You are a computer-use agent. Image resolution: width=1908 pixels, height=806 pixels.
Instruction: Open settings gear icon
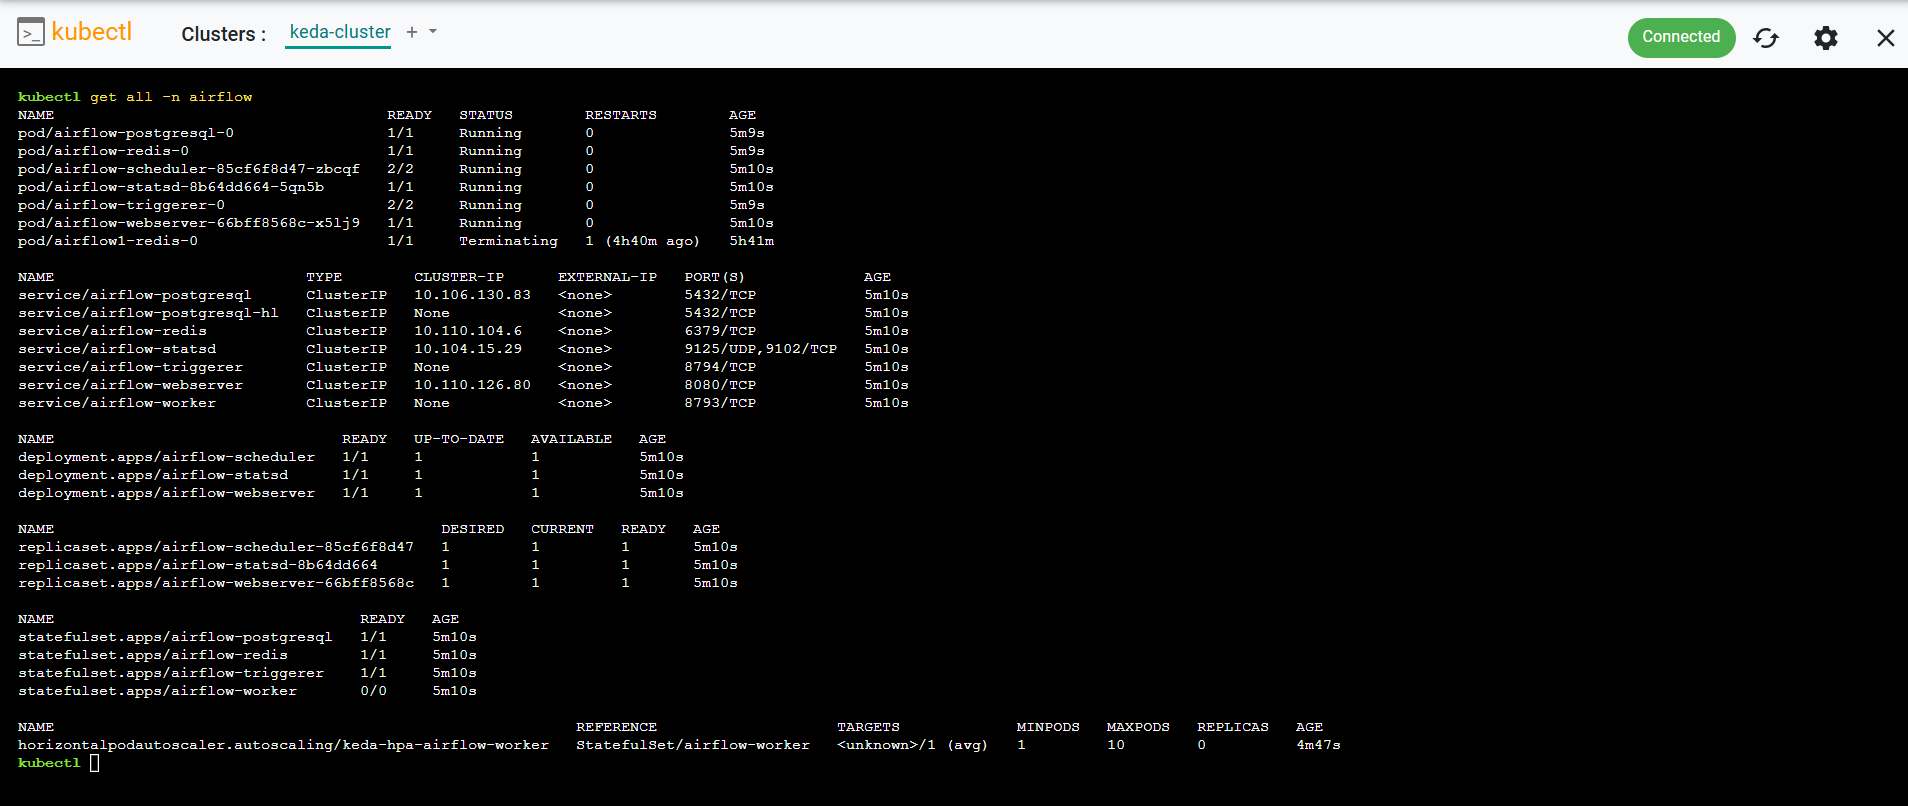point(1826,38)
